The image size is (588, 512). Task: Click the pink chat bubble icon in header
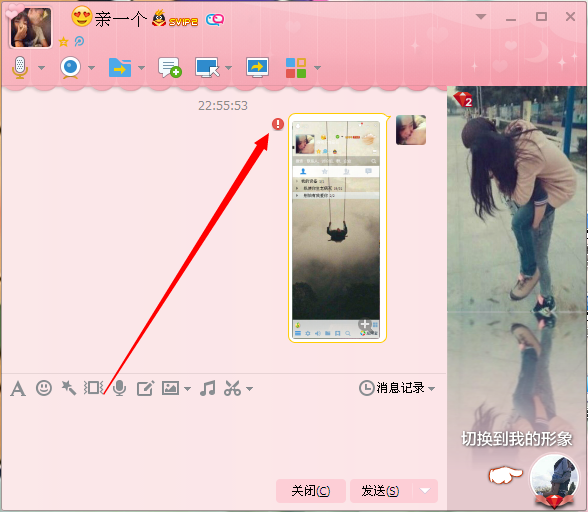pos(215,20)
